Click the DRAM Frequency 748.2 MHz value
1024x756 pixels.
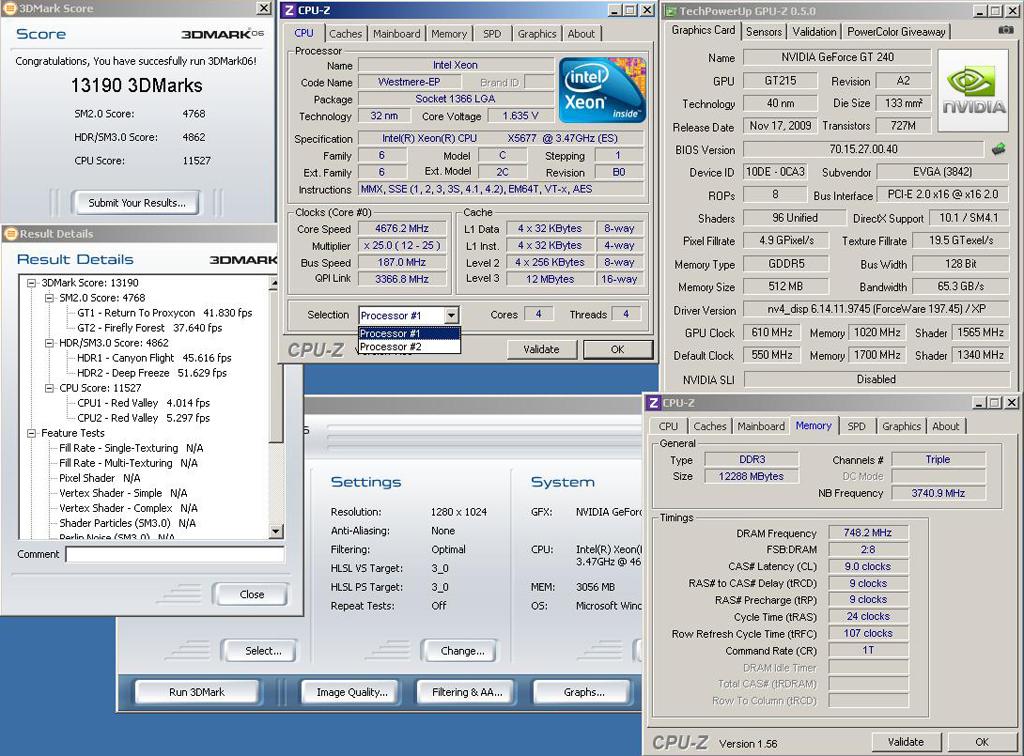pos(867,533)
